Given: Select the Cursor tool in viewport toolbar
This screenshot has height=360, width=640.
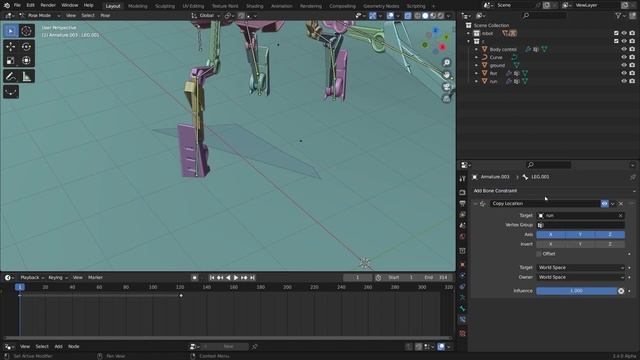Looking at the screenshot, I should click(x=26, y=31).
